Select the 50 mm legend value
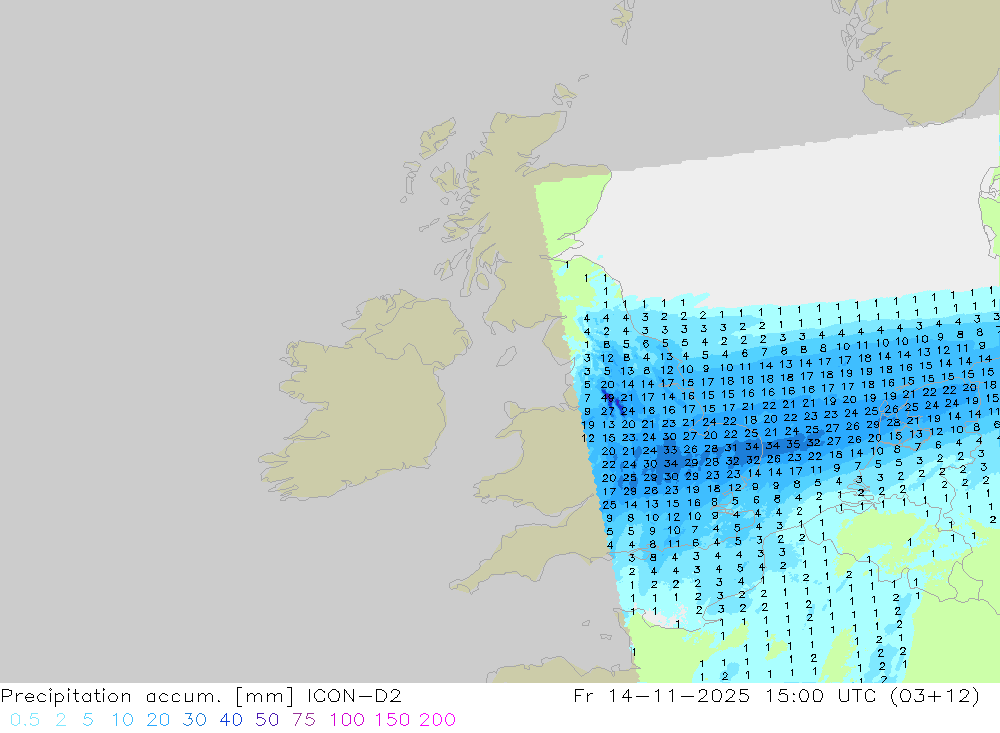This screenshot has width=1000, height=733. point(267,720)
